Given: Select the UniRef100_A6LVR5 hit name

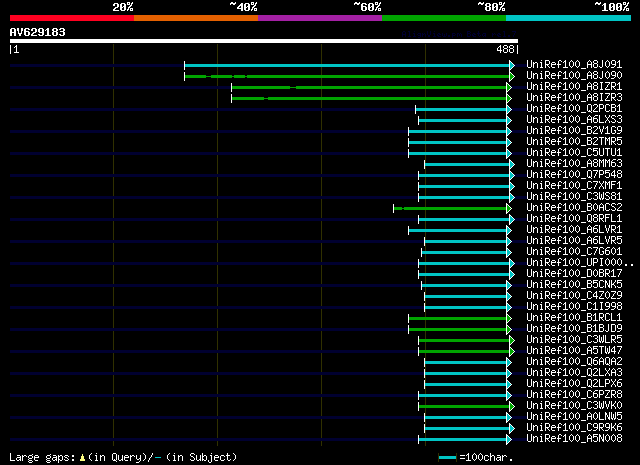Looking at the screenshot, I should [574, 240].
